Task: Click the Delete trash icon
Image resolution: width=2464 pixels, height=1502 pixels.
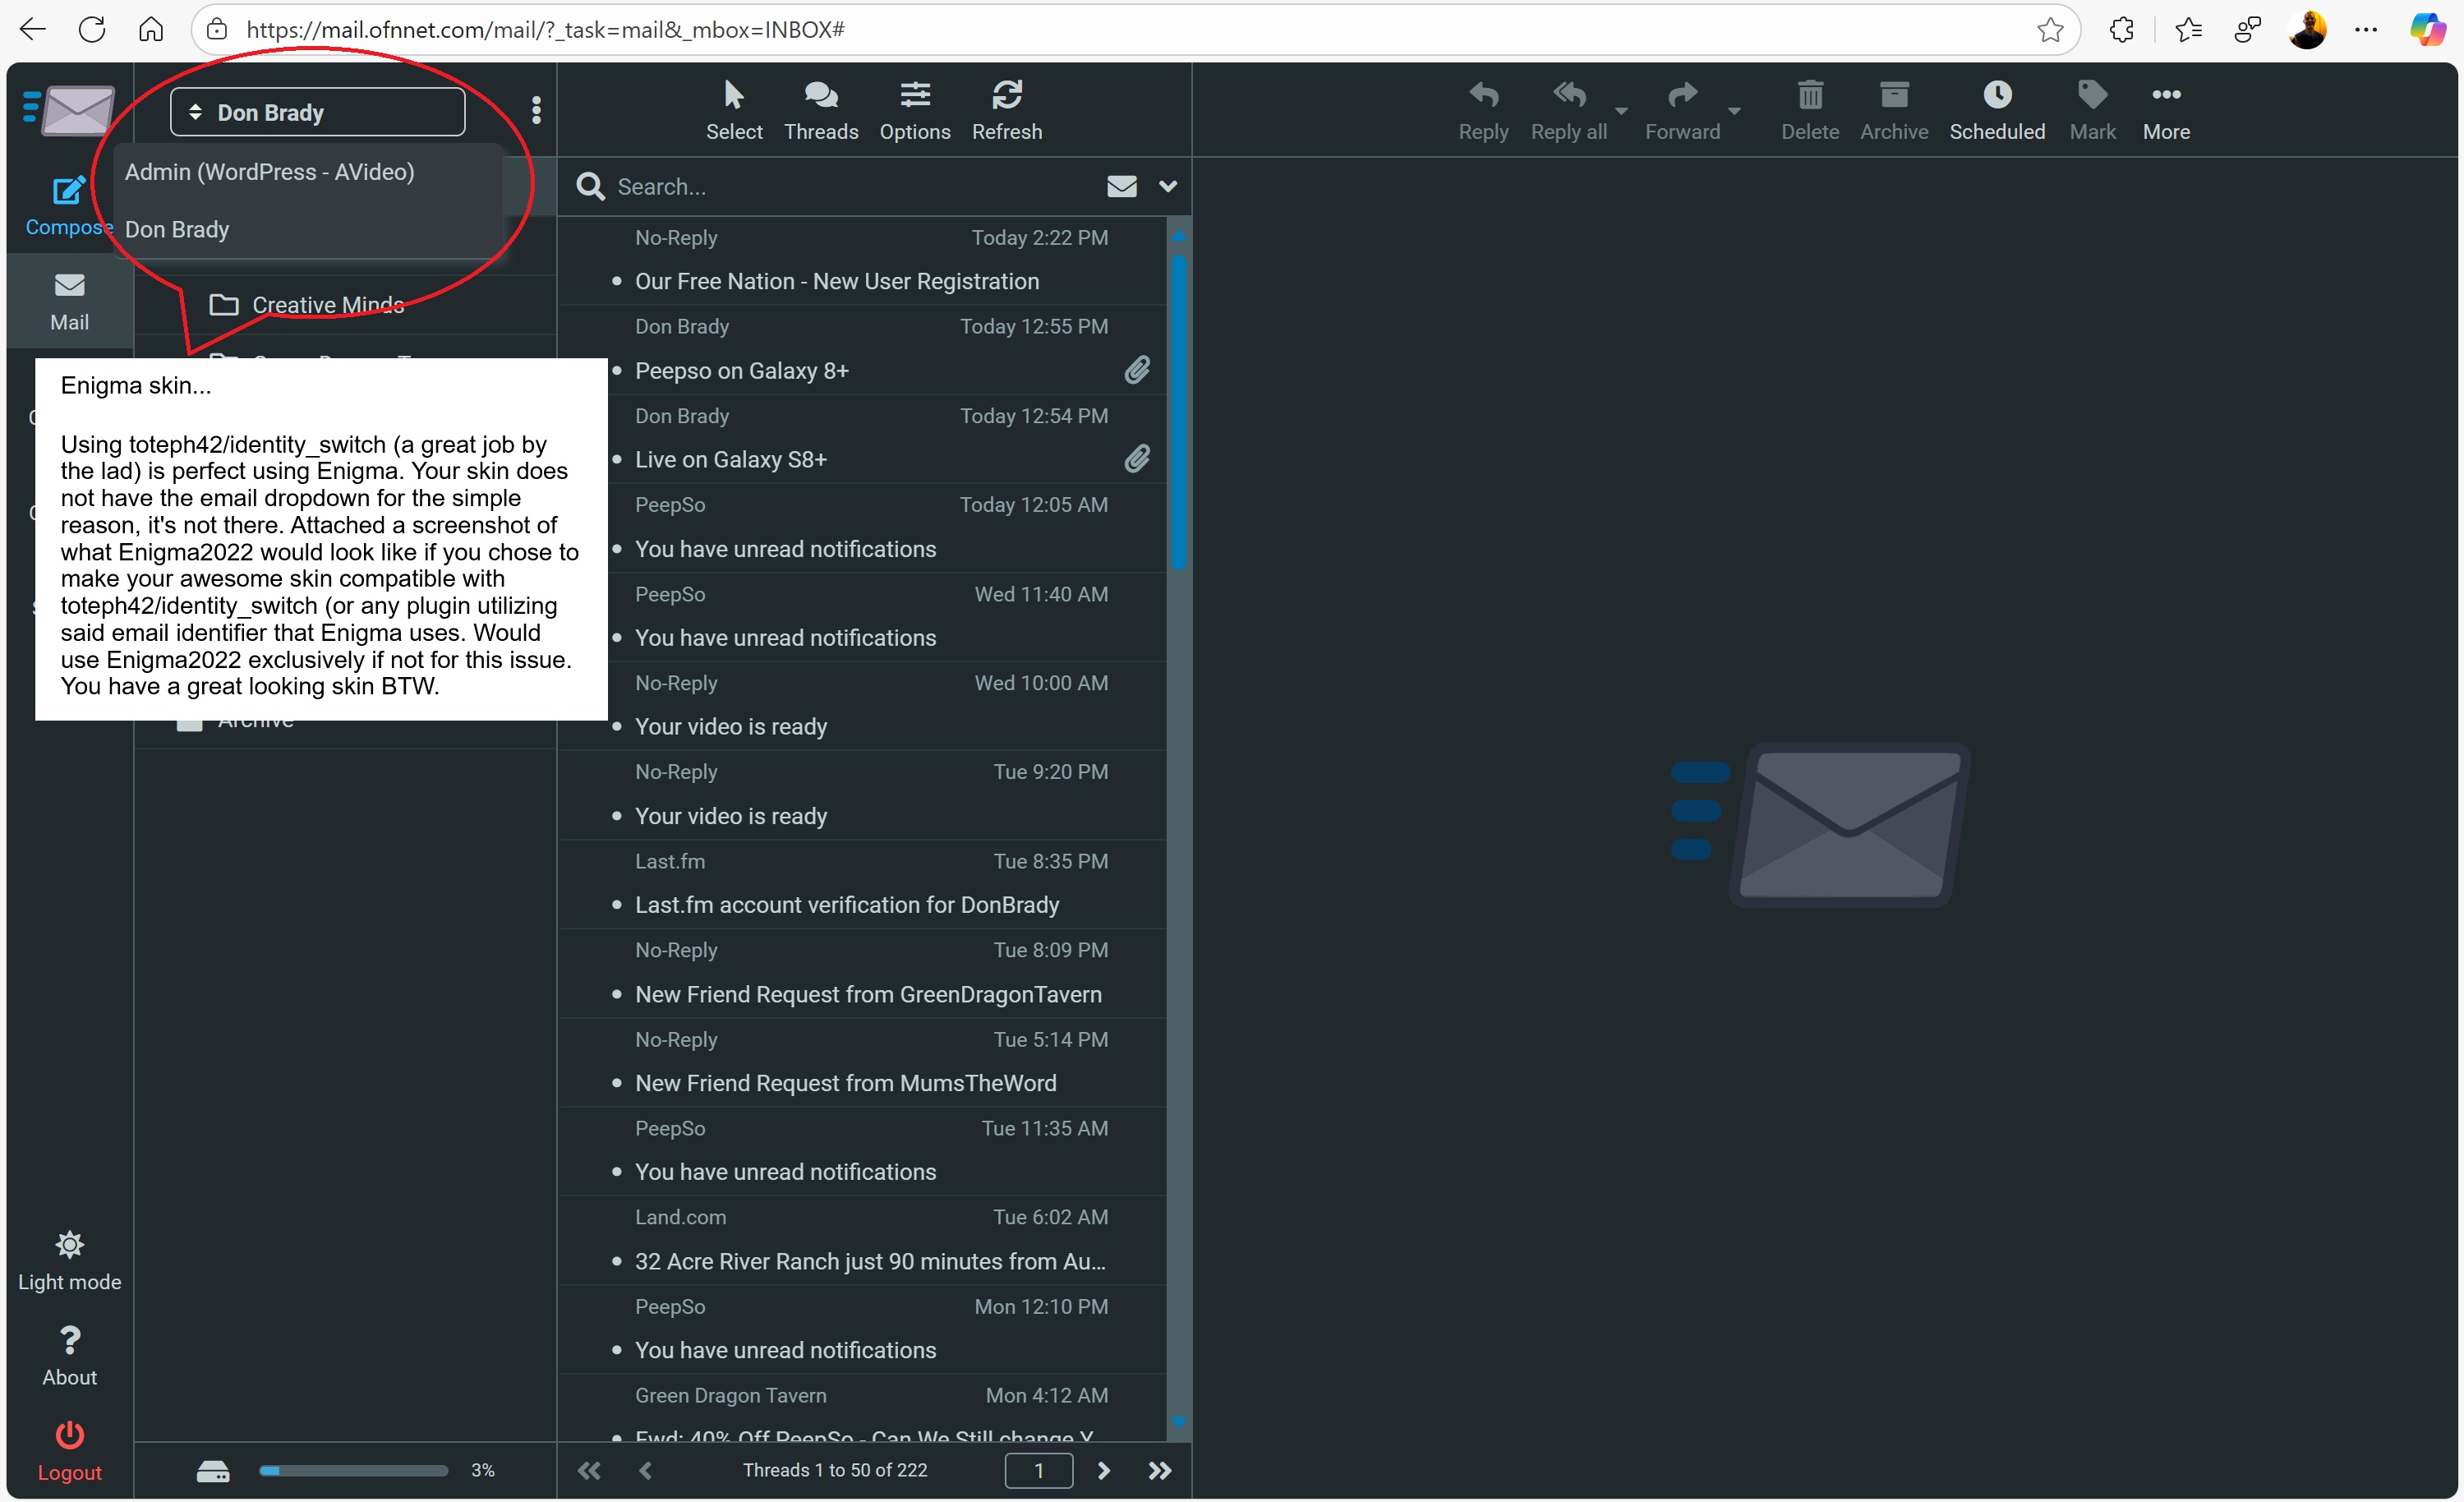Action: pyautogui.click(x=1810, y=96)
